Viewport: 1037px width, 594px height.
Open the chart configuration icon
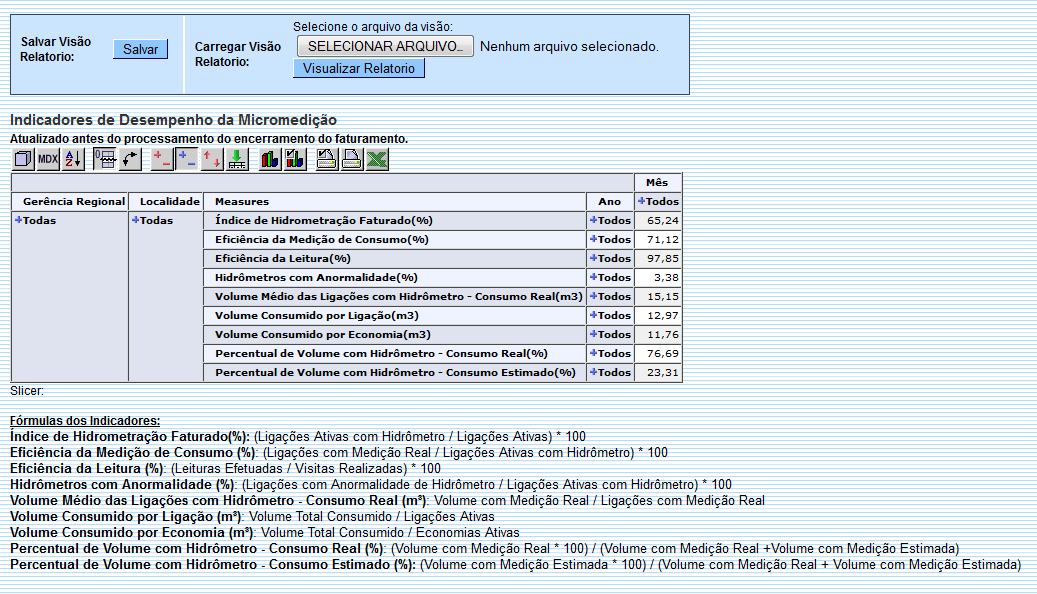coord(295,158)
